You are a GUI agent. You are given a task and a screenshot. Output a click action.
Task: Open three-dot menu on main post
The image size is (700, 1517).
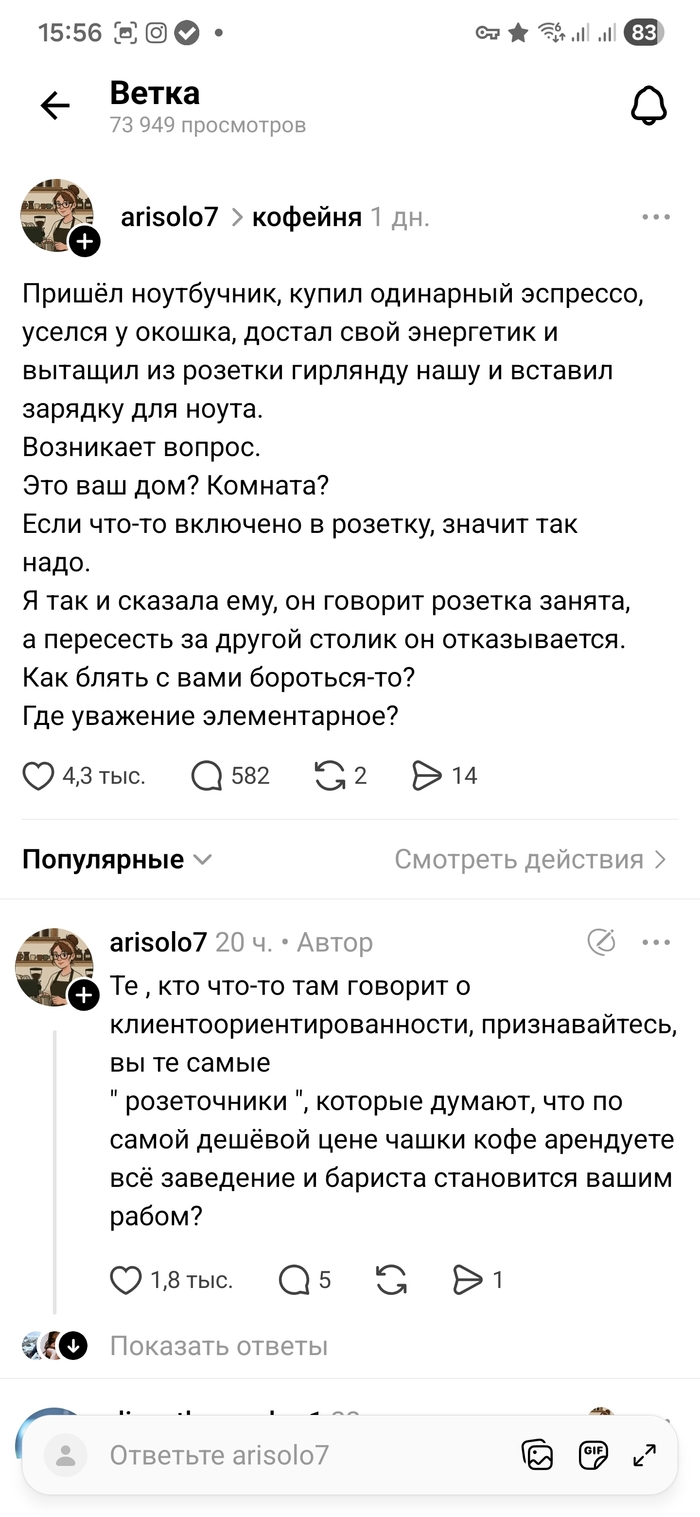[x=656, y=217]
